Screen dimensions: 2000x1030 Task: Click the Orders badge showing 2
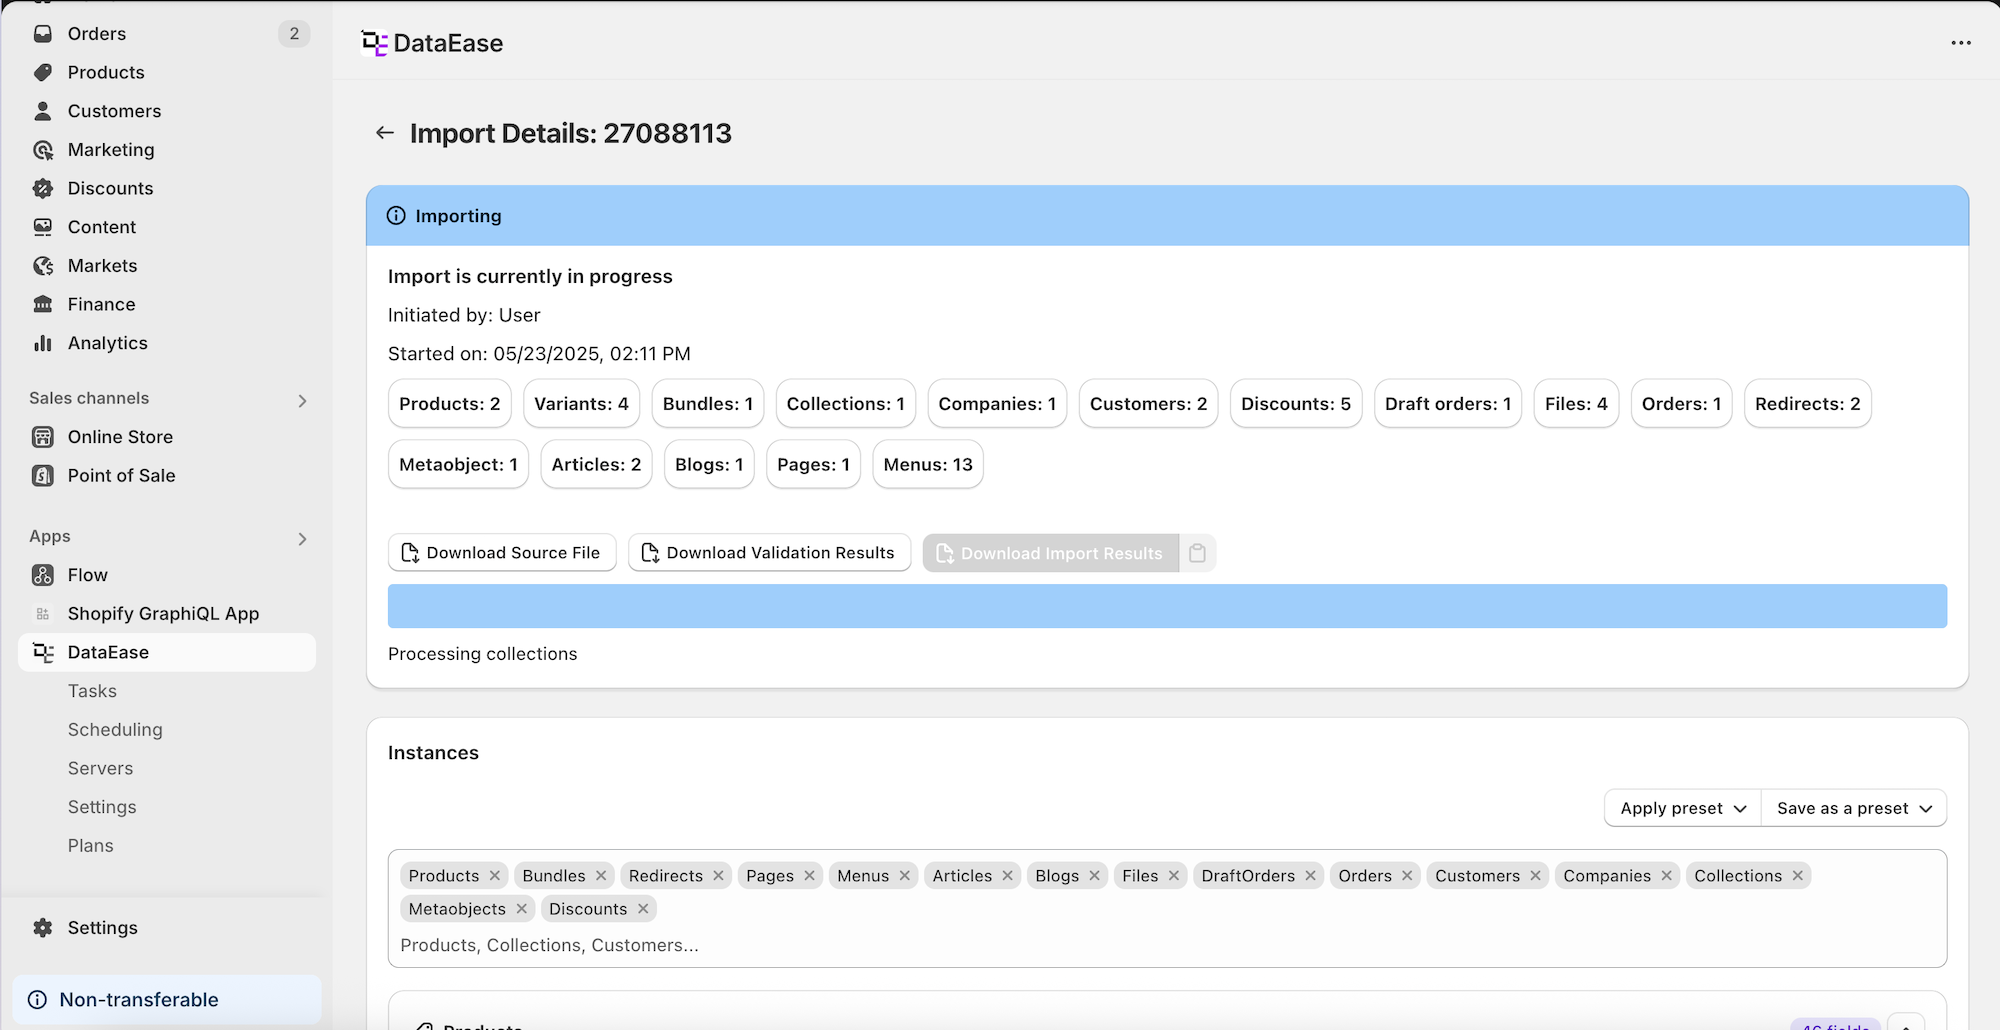coord(294,34)
